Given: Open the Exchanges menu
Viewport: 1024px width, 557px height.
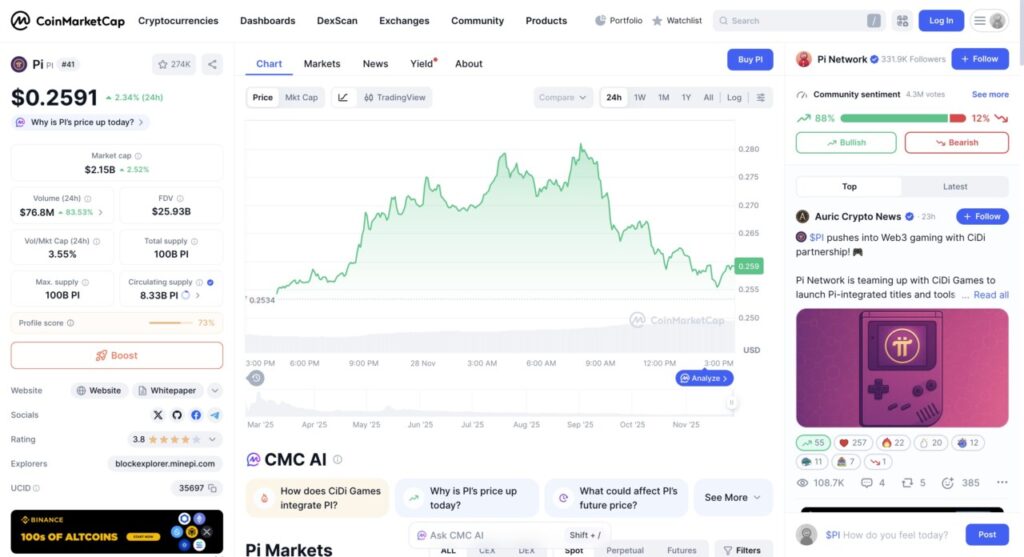Looking at the screenshot, I should pyautogui.click(x=404, y=21).
